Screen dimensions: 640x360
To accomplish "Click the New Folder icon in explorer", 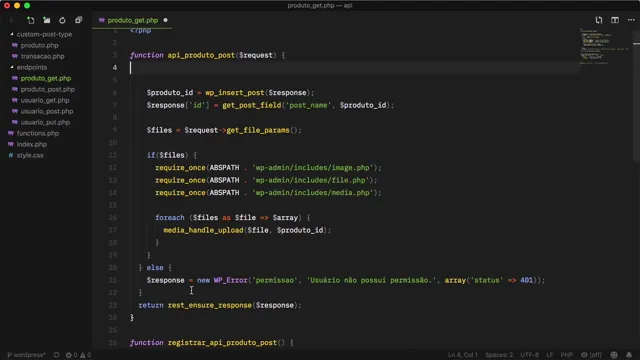I will click(x=47, y=20).
